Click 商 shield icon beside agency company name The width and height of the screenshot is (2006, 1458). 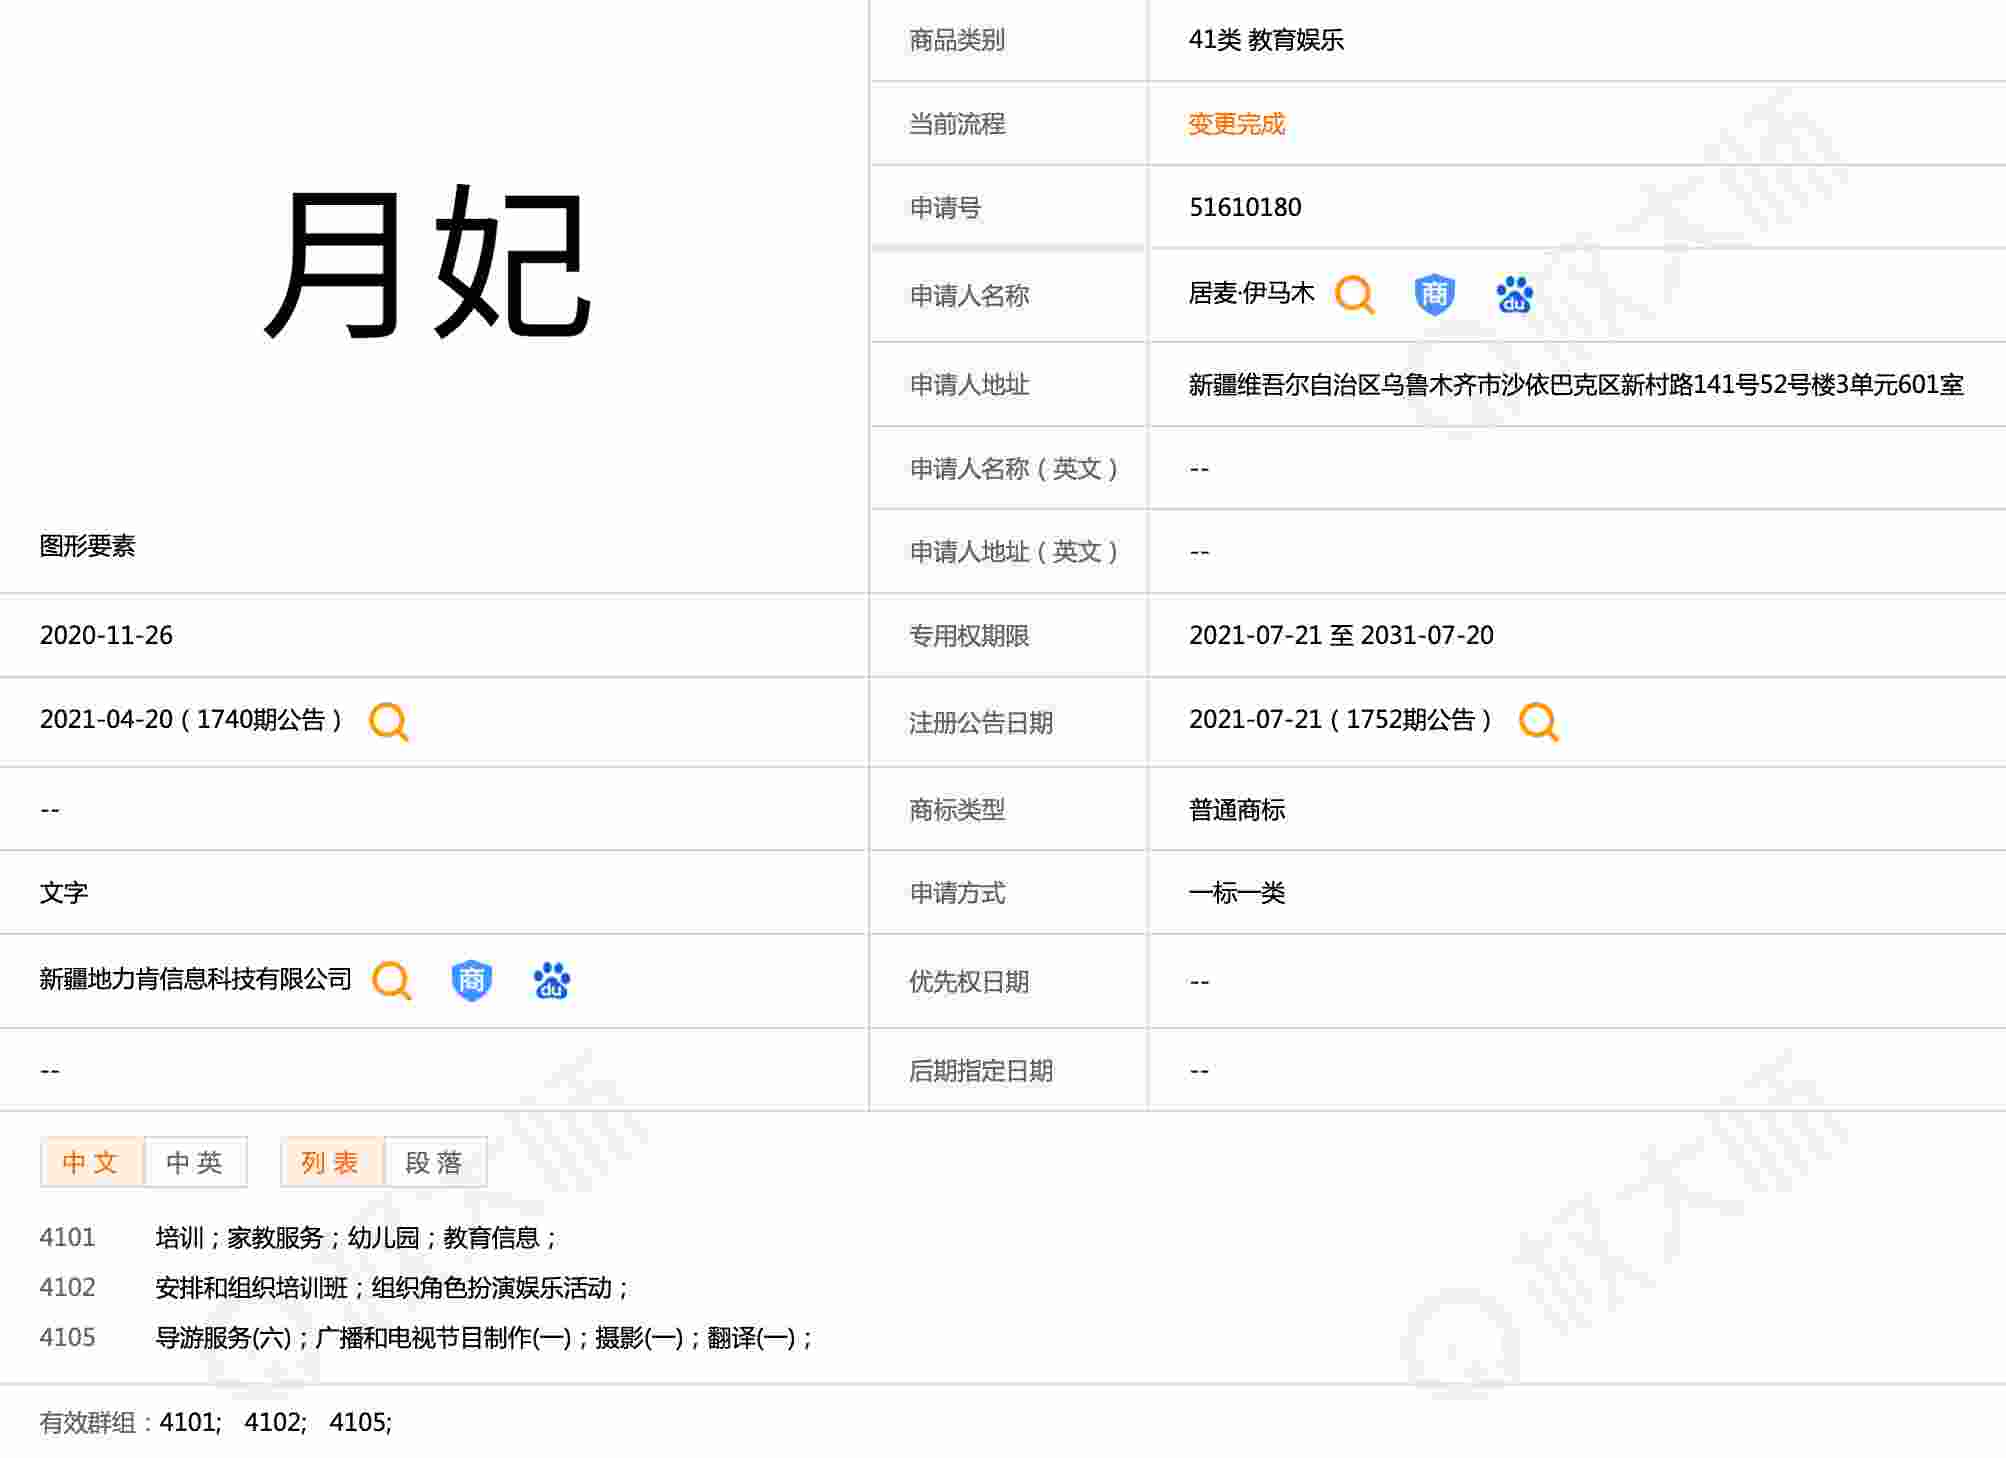click(x=471, y=981)
